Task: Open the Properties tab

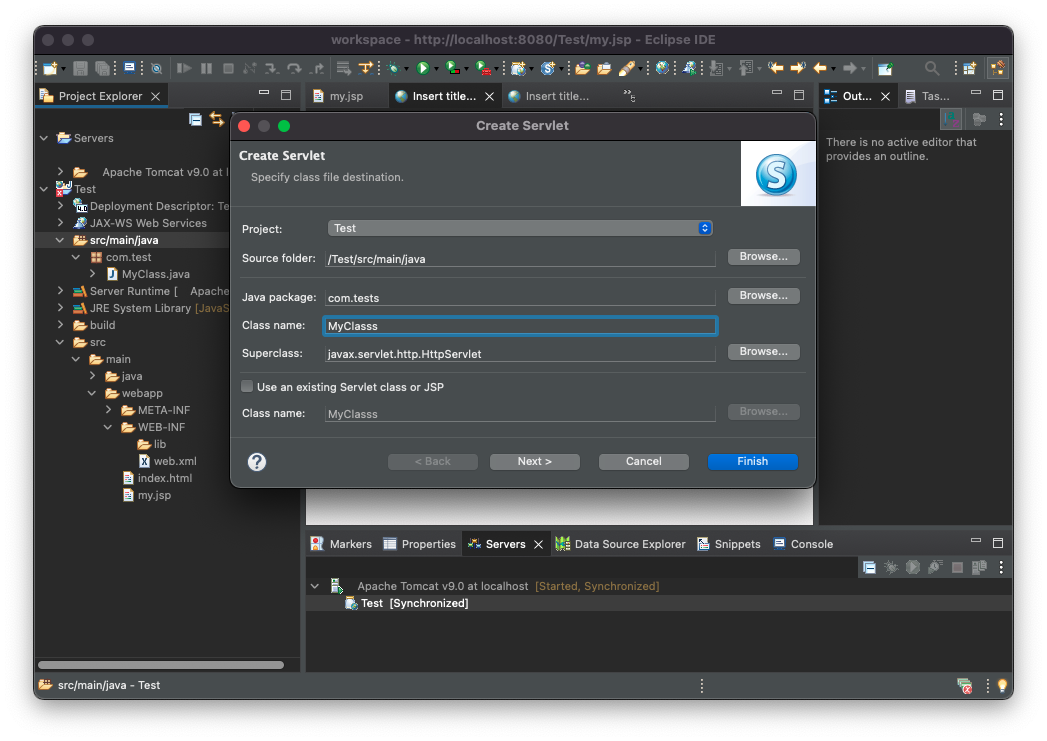Action: [x=419, y=544]
